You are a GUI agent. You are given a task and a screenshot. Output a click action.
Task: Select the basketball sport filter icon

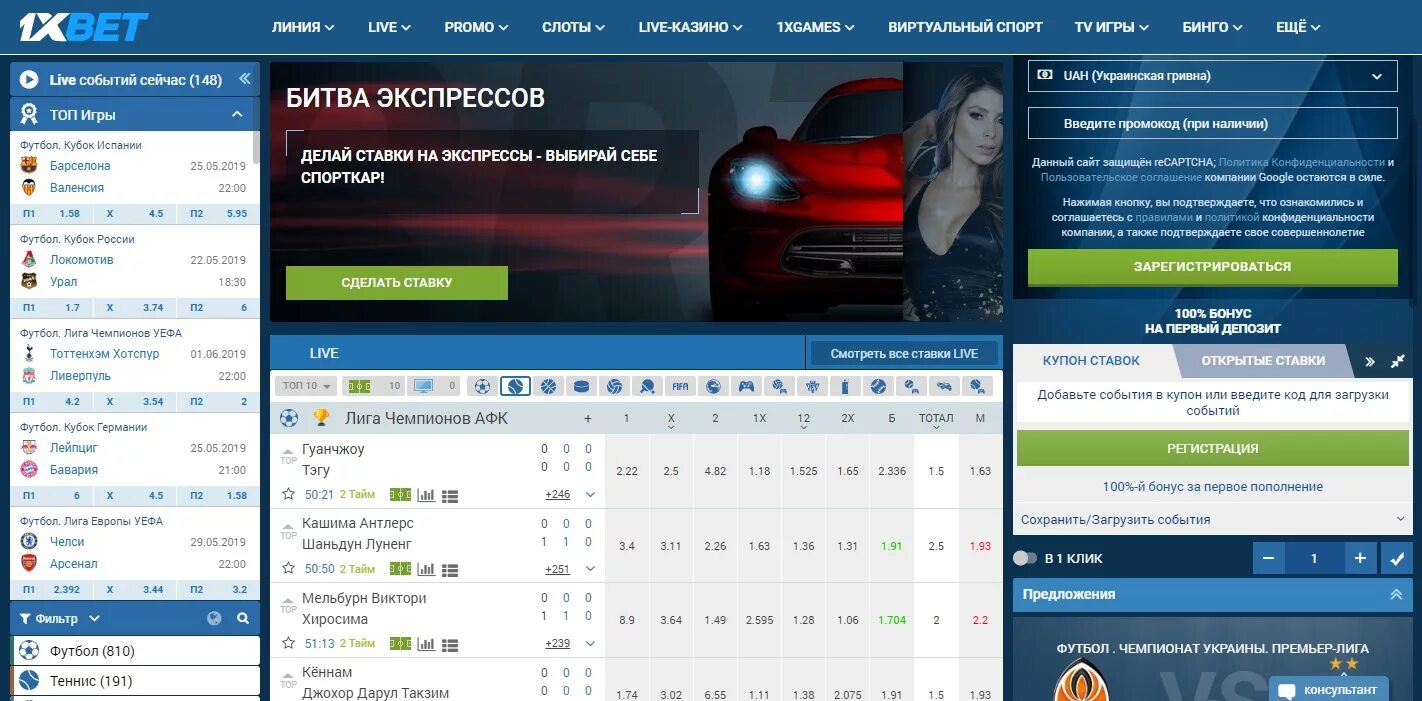point(548,386)
